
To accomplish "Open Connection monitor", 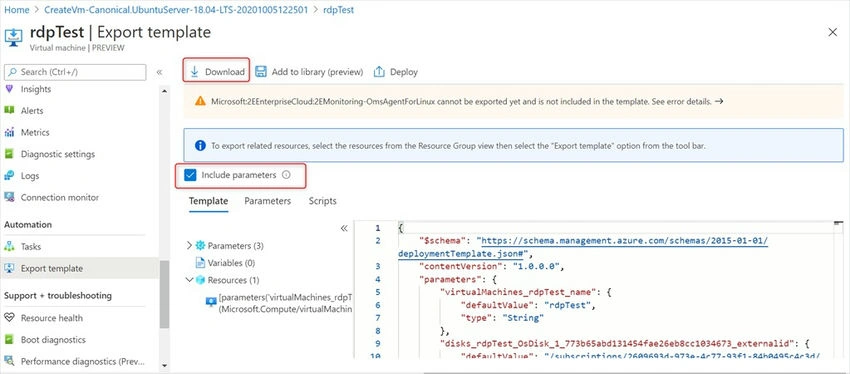I will pos(60,197).
